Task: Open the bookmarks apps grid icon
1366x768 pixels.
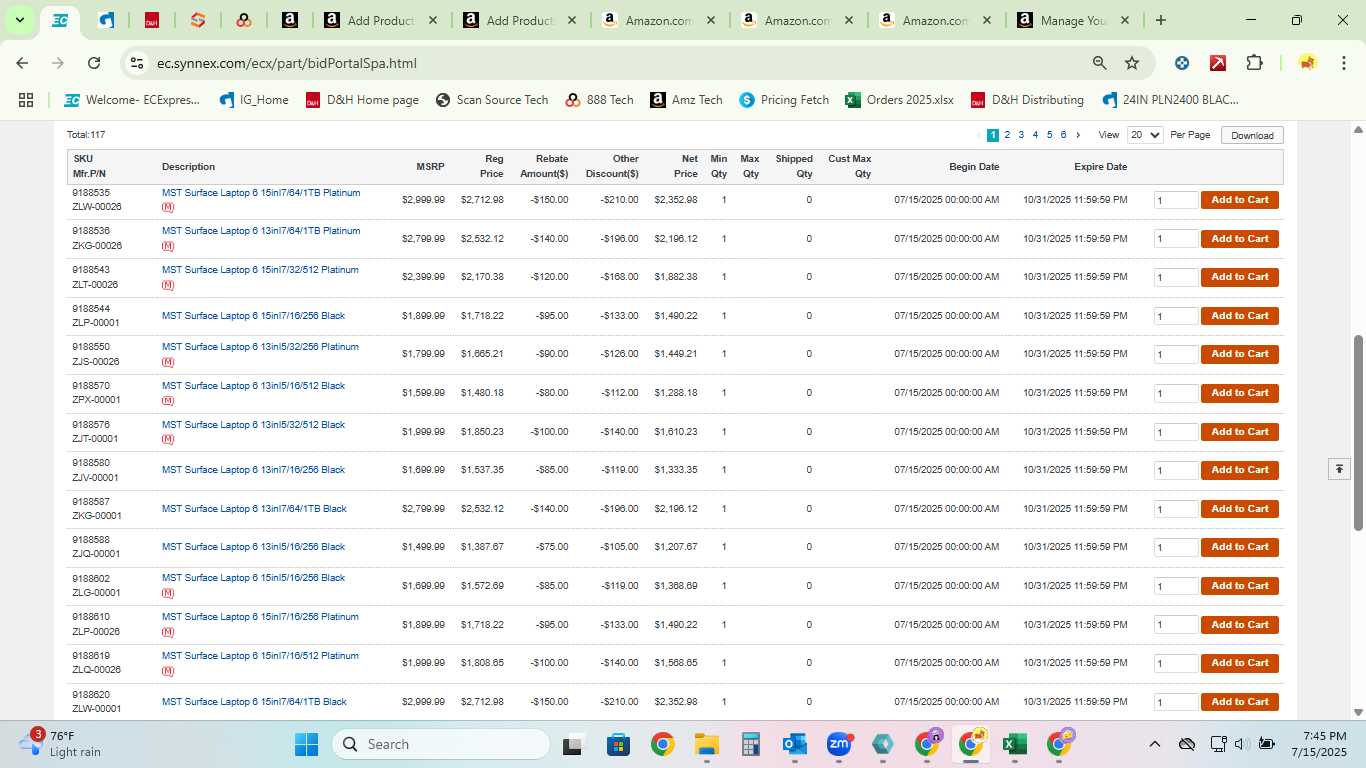Action: pos(26,100)
